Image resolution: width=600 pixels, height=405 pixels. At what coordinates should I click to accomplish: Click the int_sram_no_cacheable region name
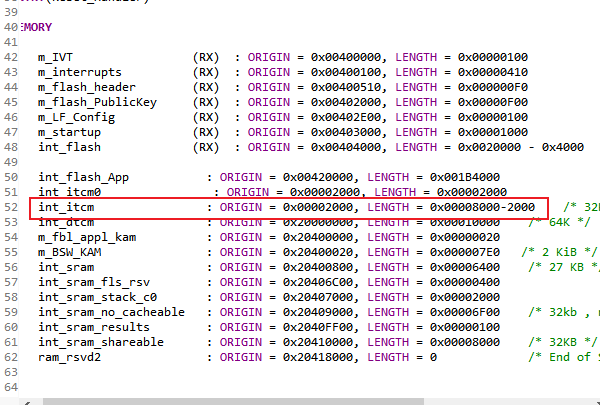(x=111, y=312)
